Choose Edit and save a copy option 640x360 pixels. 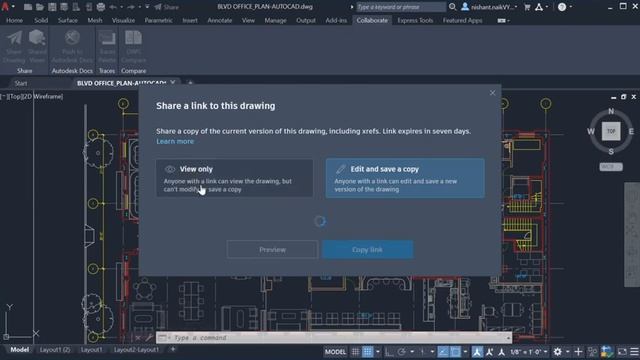point(405,178)
